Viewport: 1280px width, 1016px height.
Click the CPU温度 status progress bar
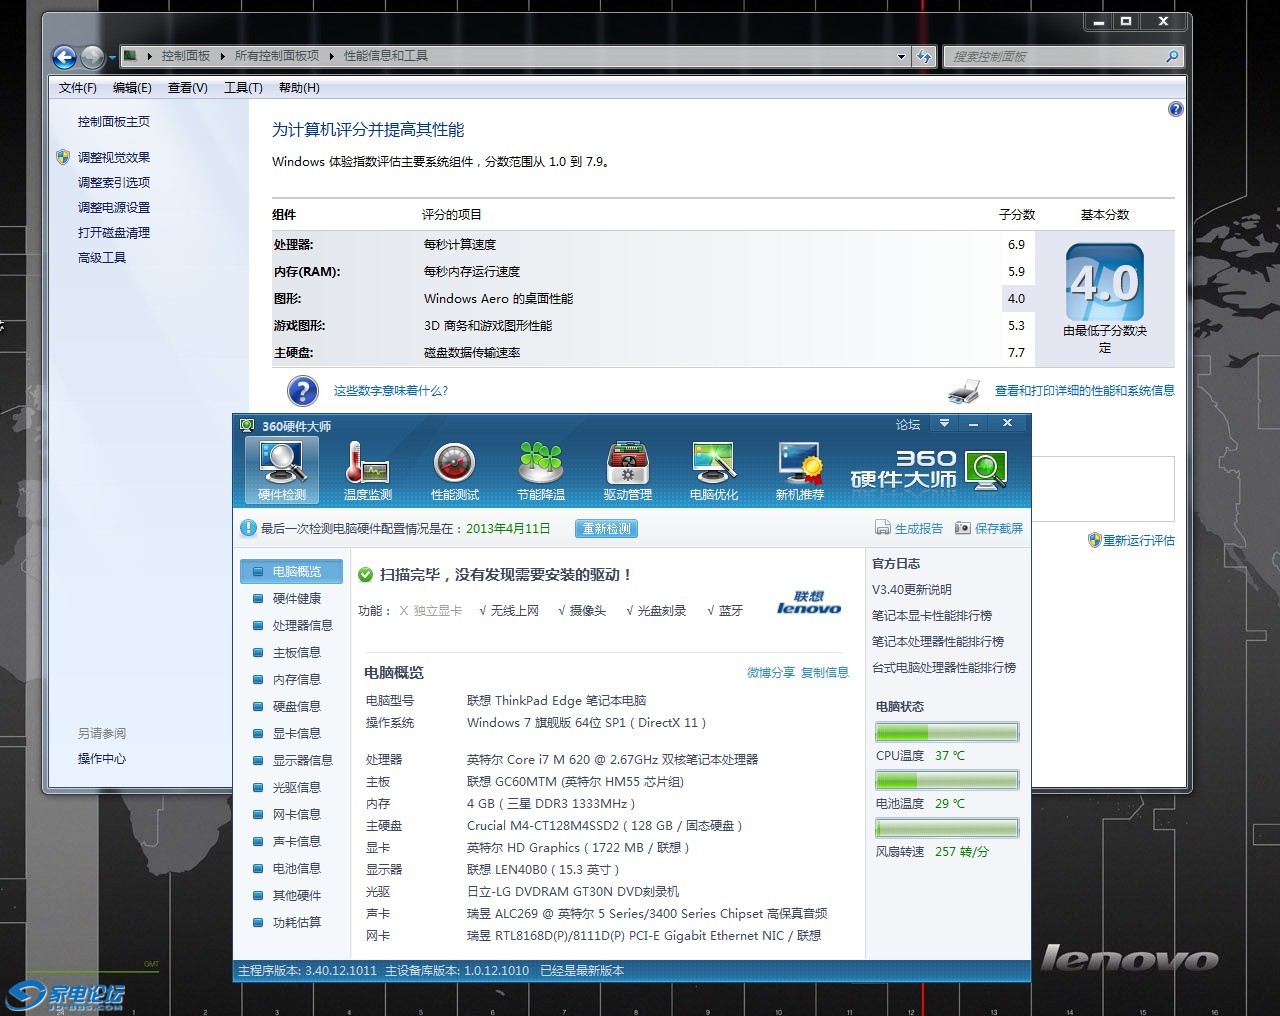pos(946,731)
